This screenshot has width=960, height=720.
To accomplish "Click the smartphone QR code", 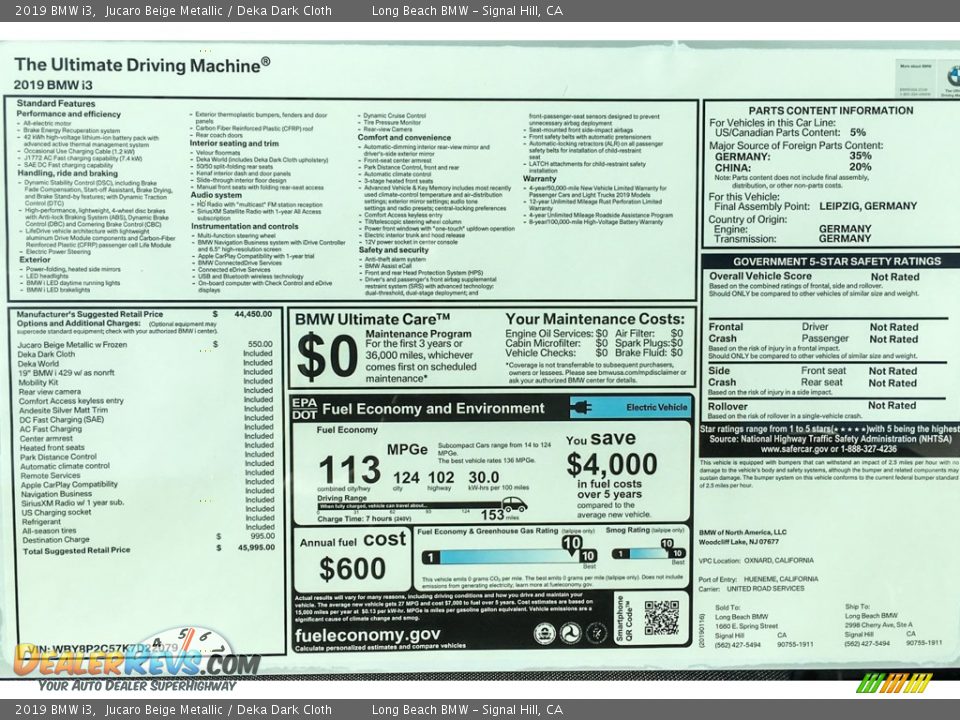I will (661, 617).
